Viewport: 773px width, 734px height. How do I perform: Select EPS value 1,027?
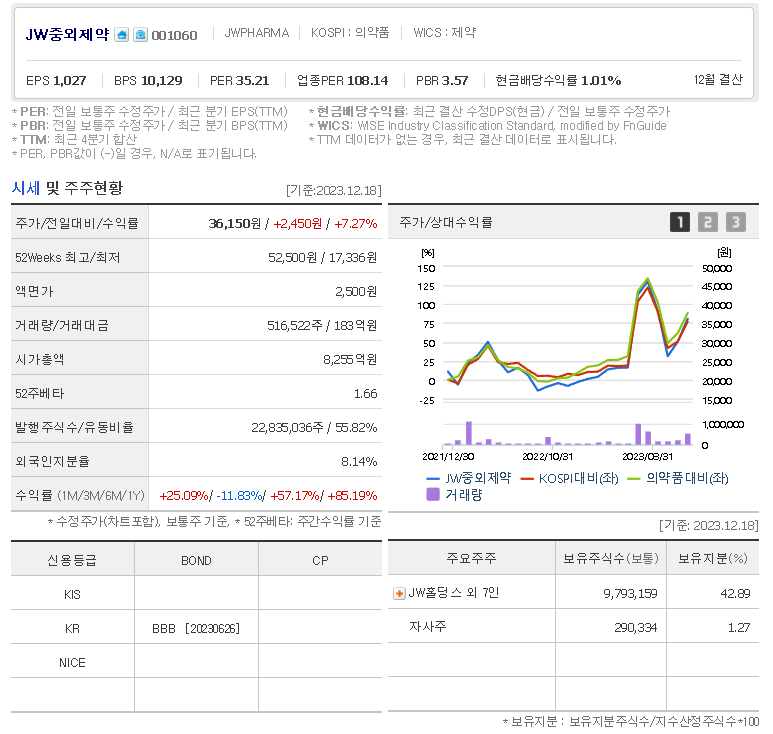pos(70,80)
